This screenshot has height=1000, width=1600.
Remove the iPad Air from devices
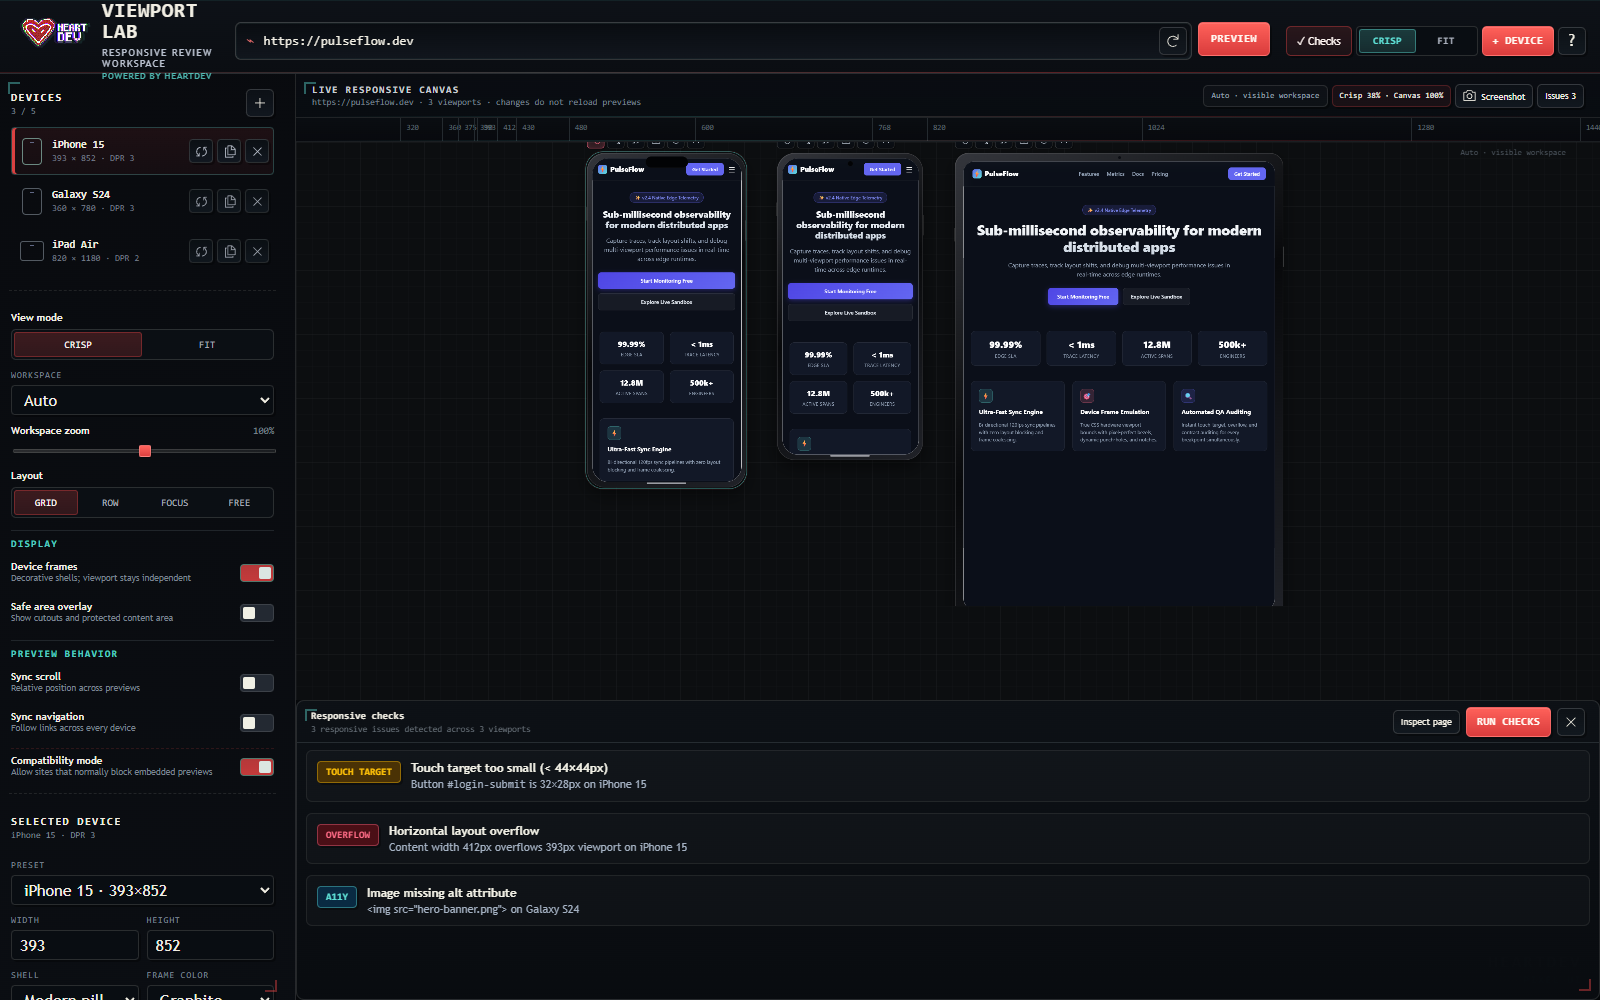(x=258, y=251)
